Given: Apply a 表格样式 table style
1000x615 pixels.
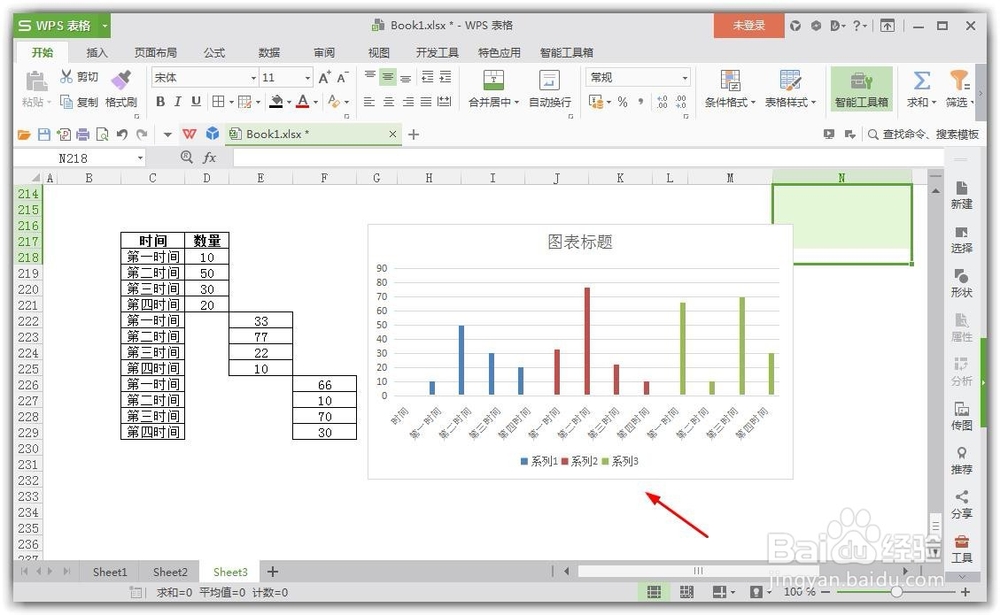Looking at the screenshot, I should coord(789,85).
